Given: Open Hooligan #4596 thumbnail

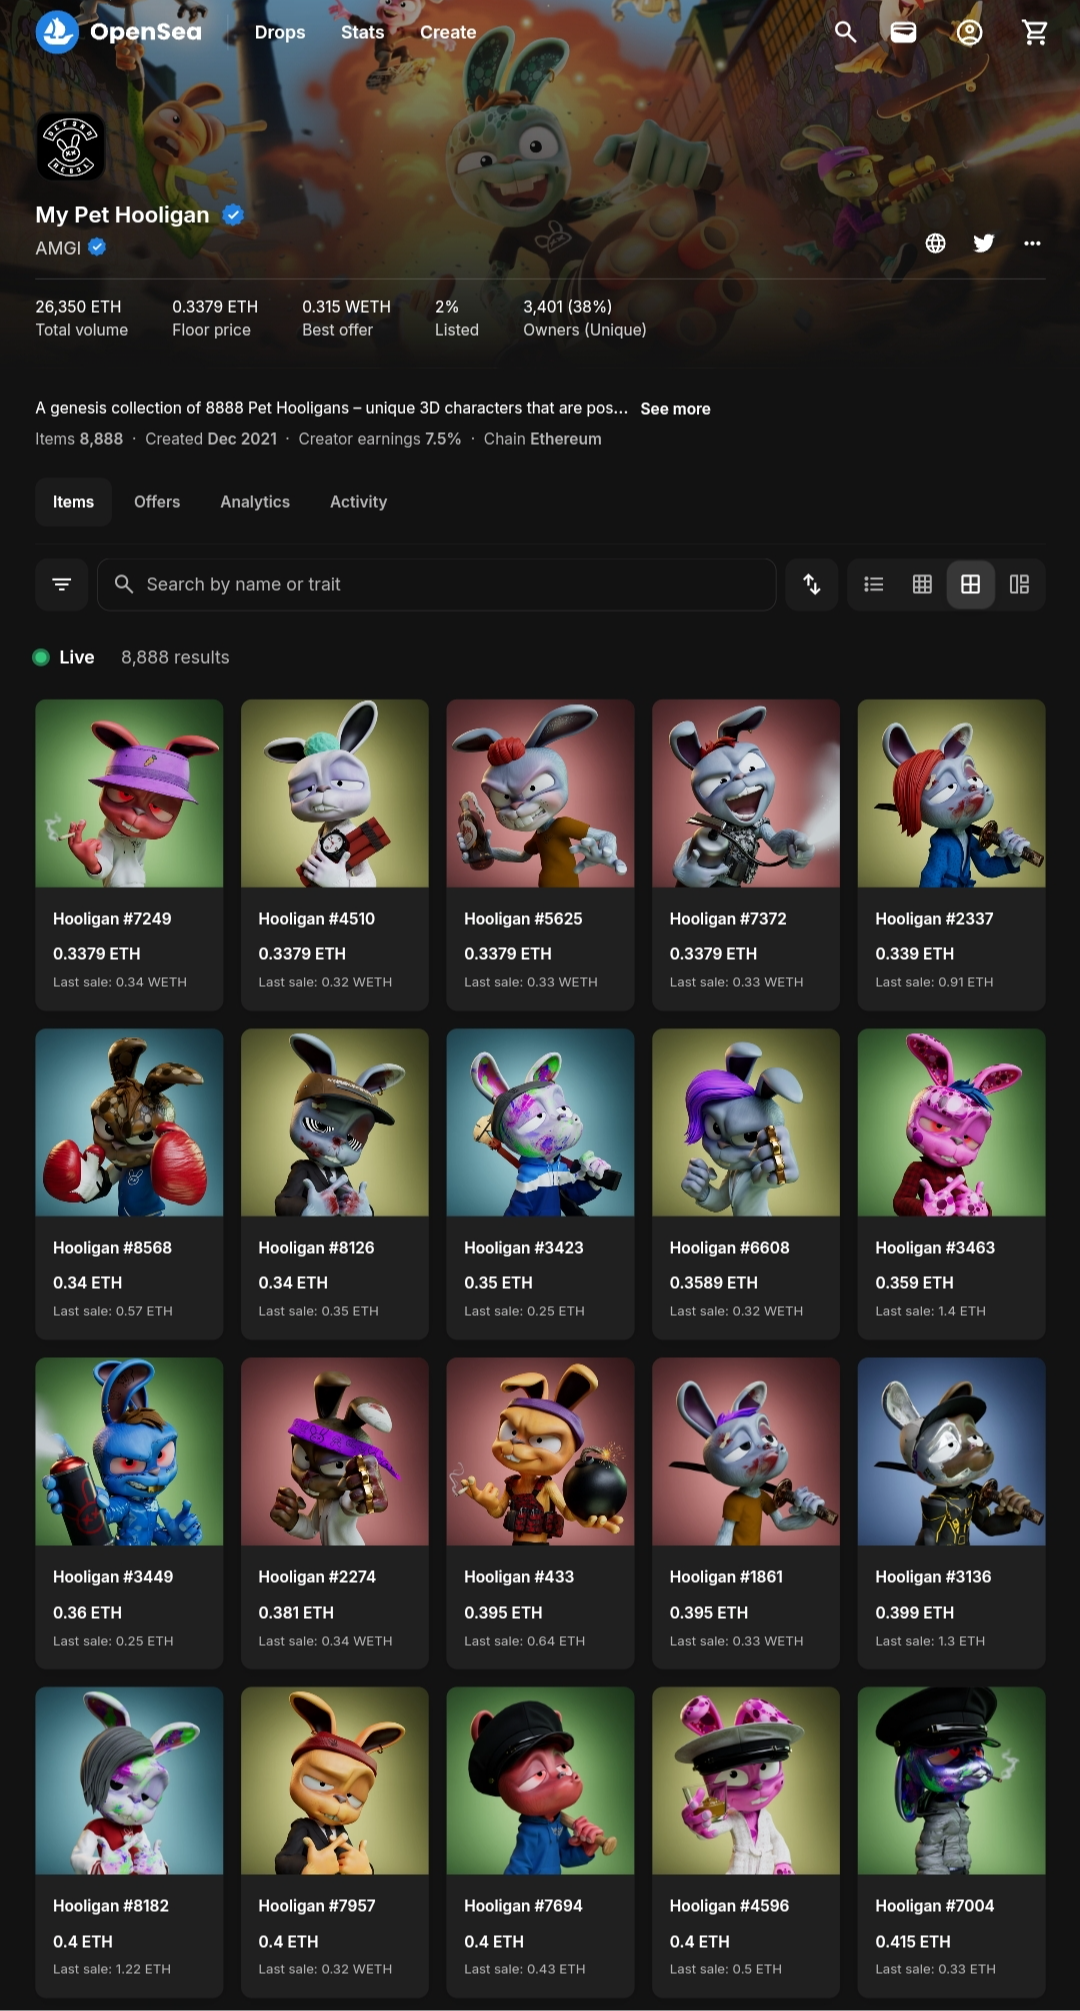Looking at the screenshot, I should click(746, 1780).
